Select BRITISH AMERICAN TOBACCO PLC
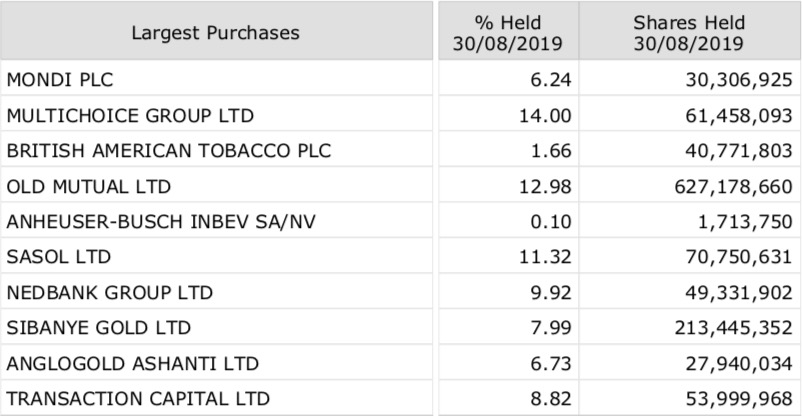The width and height of the screenshot is (802, 416). tap(168, 151)
